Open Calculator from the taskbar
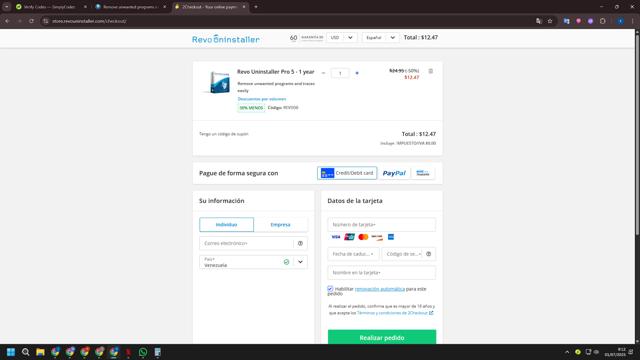640x360 pixels. tap(158, 352)
